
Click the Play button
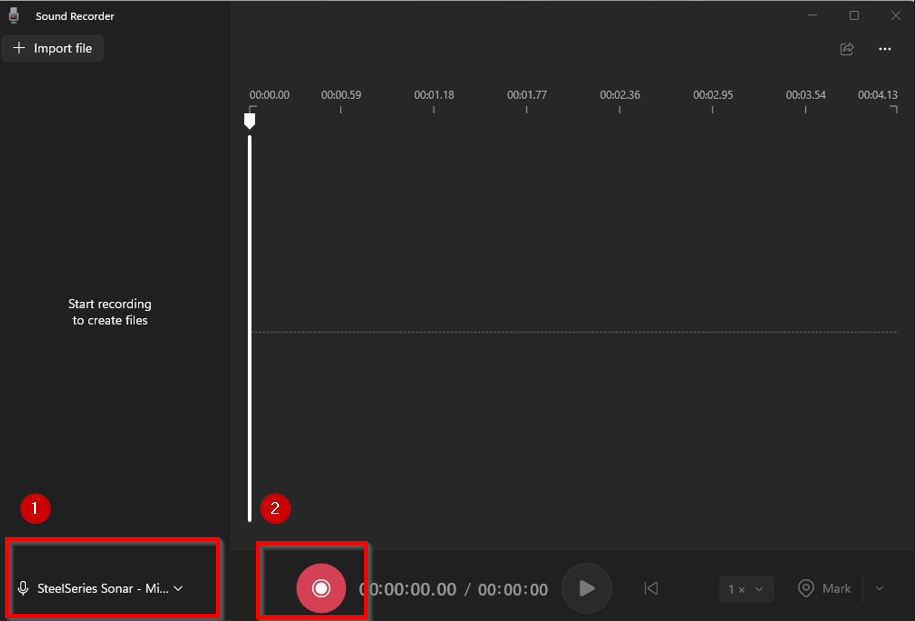click(x=586, y=588)
